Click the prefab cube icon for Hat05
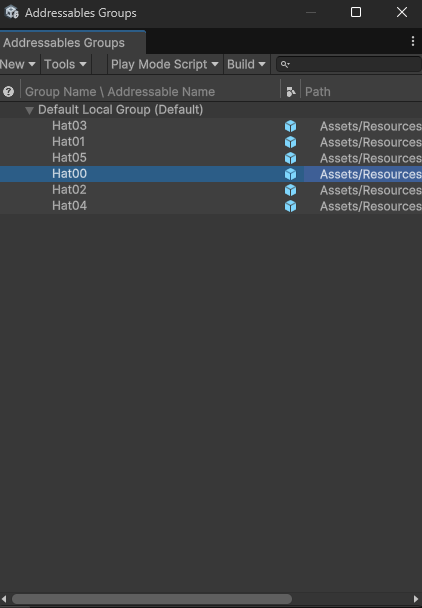This screenshot has width=422, height=608. coord(290,158)
